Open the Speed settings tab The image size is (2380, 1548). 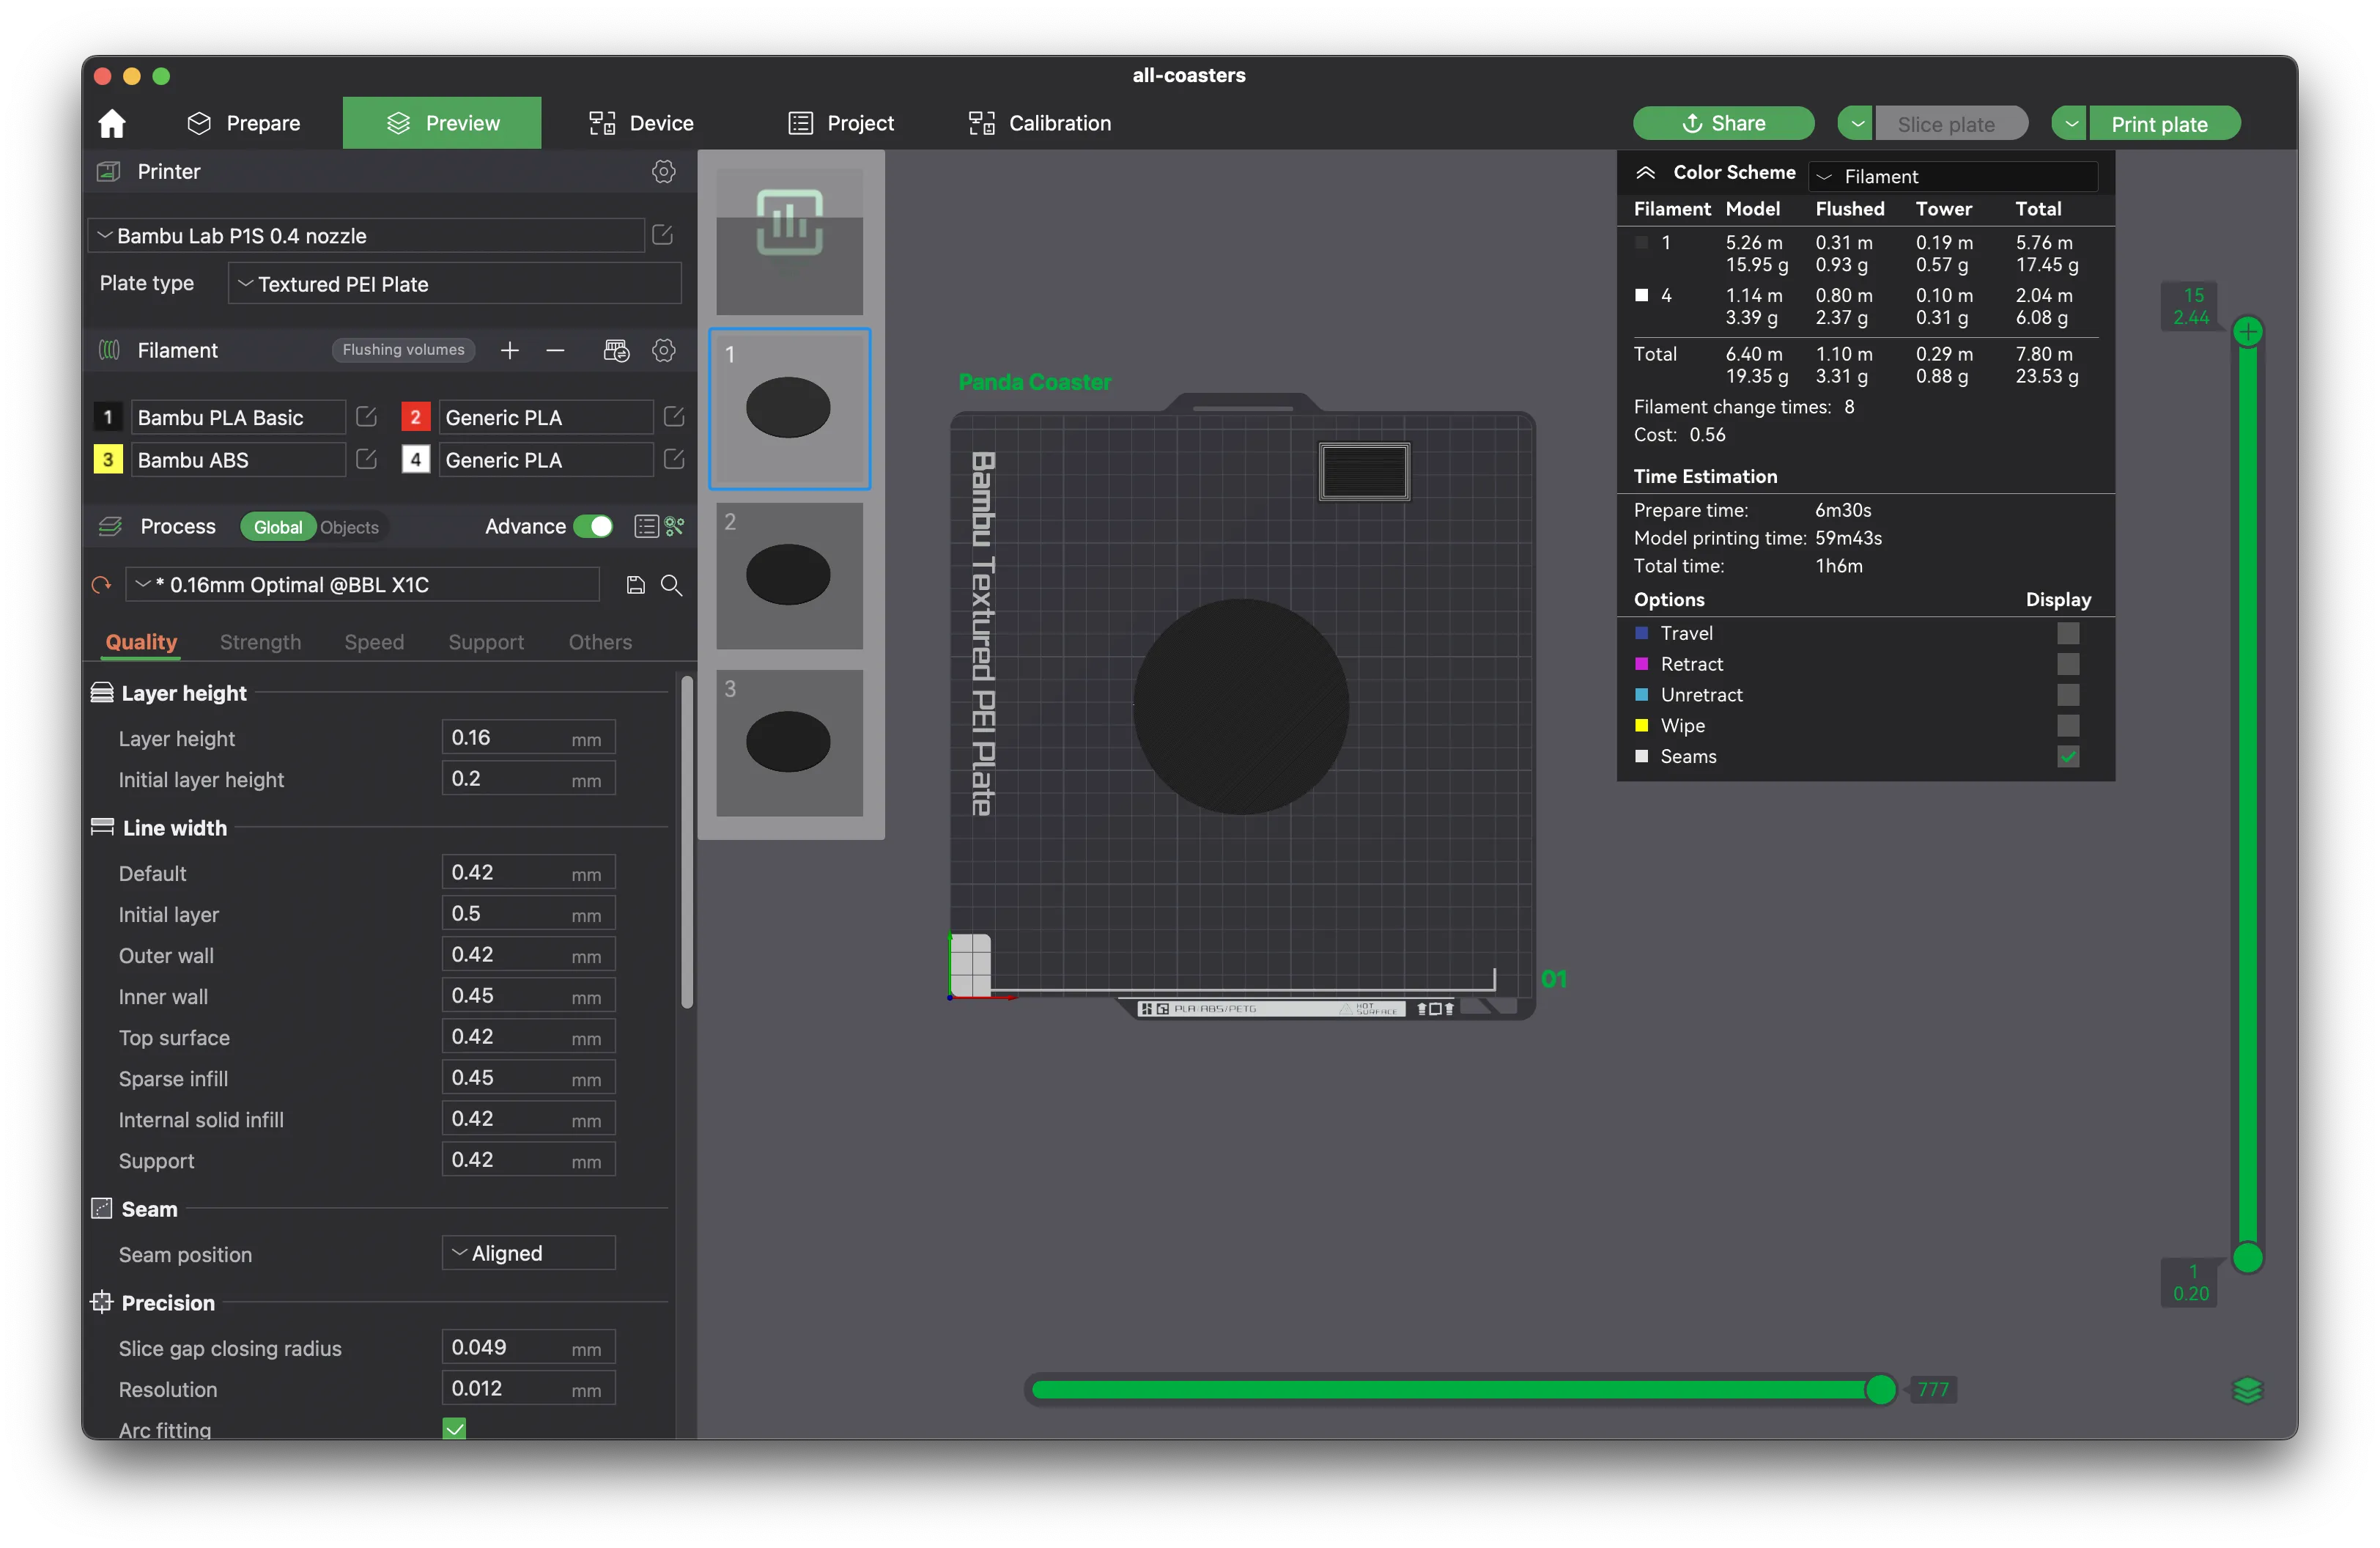[374, 642]
